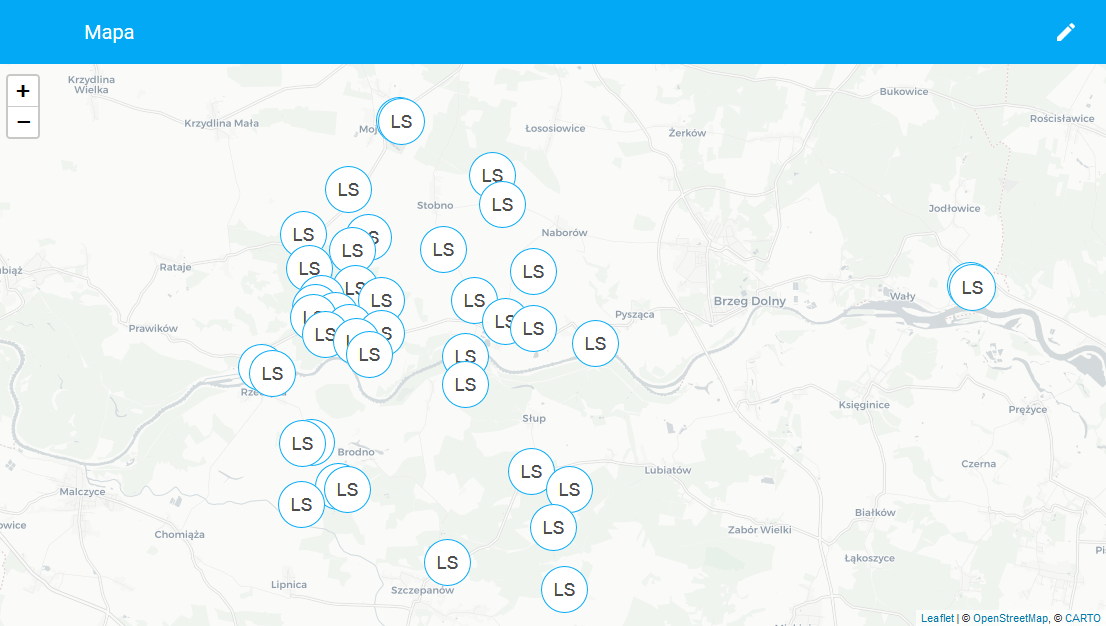Select the LS marker beside Wały
Image resolution: width=1106 pixels, height=626 pixels.
972,288
